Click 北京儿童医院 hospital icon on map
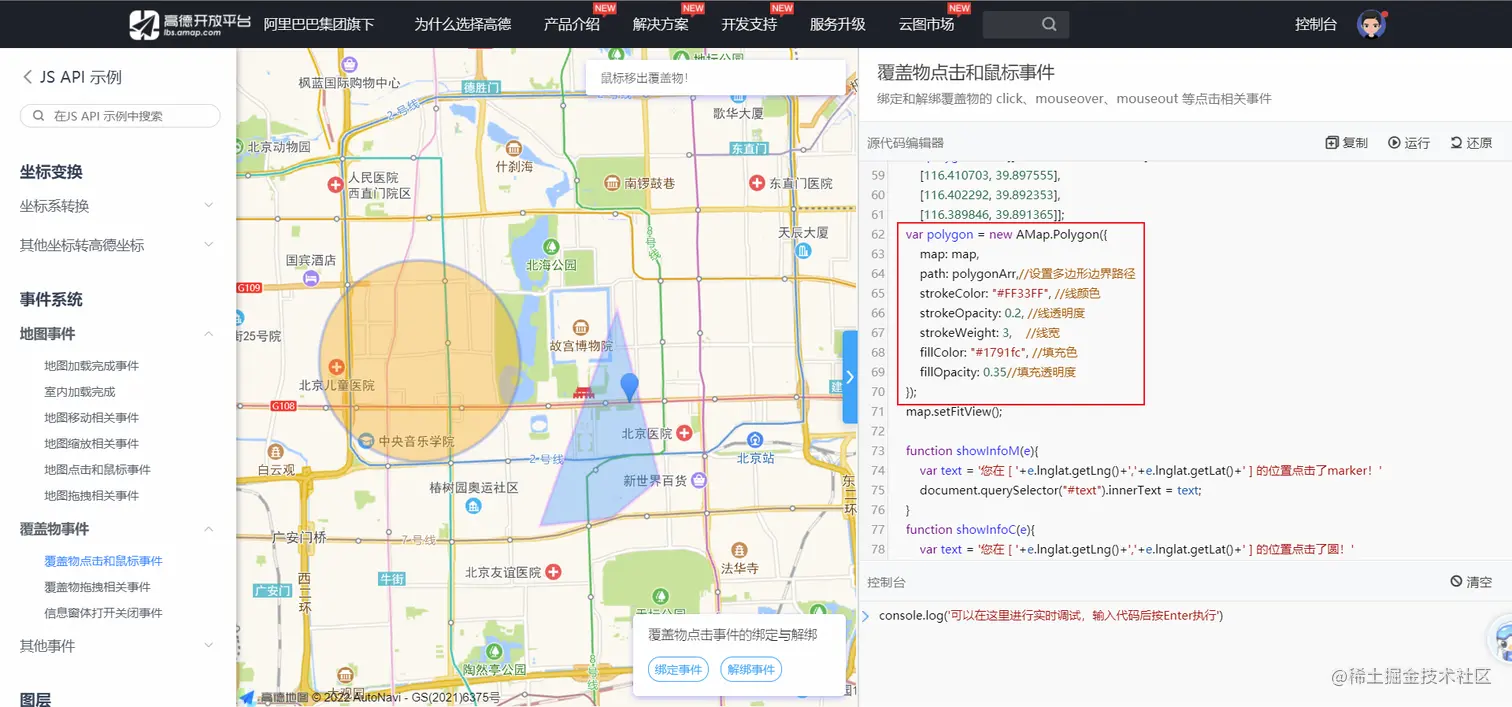The image size is (1512, 707). (337, 367)
